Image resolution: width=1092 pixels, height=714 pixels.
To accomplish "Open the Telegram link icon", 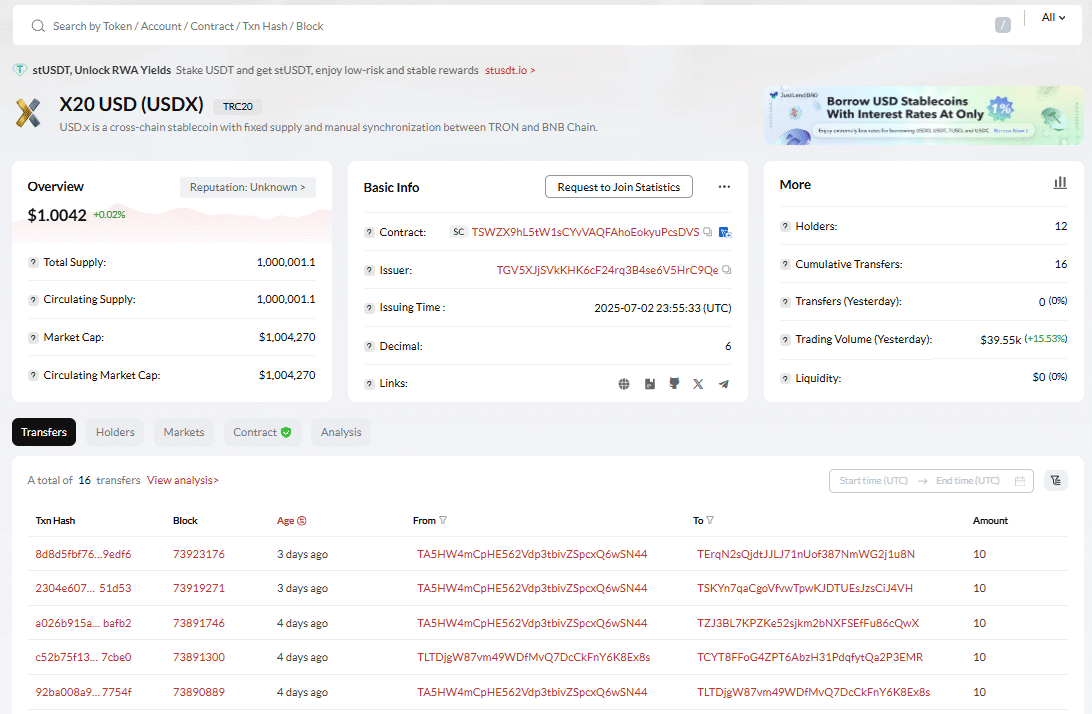I will [x=724, y=384].
